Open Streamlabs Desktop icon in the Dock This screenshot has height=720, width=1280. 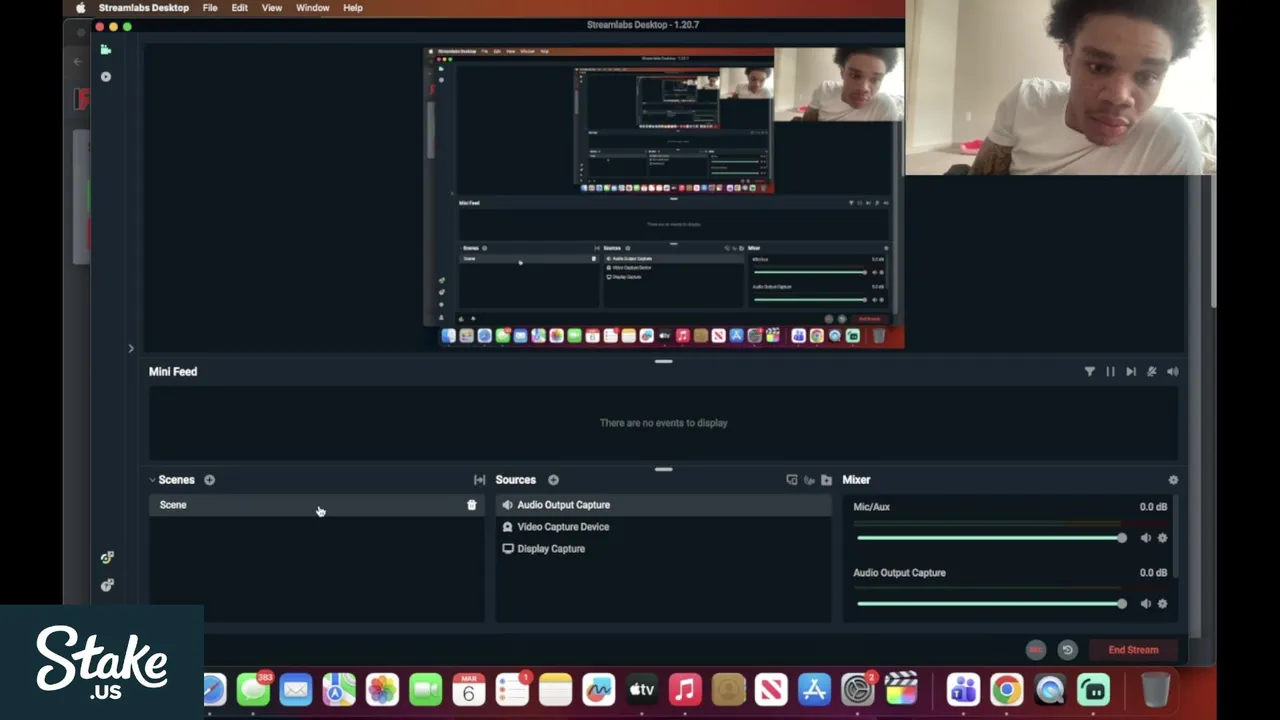pyautogui.click(x=1094, y=689)
